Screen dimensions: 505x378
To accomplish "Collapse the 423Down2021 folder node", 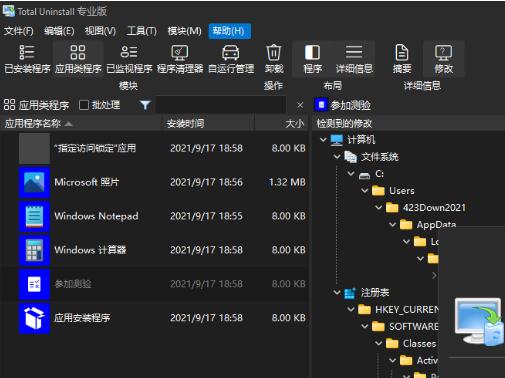I will point(379,208).
